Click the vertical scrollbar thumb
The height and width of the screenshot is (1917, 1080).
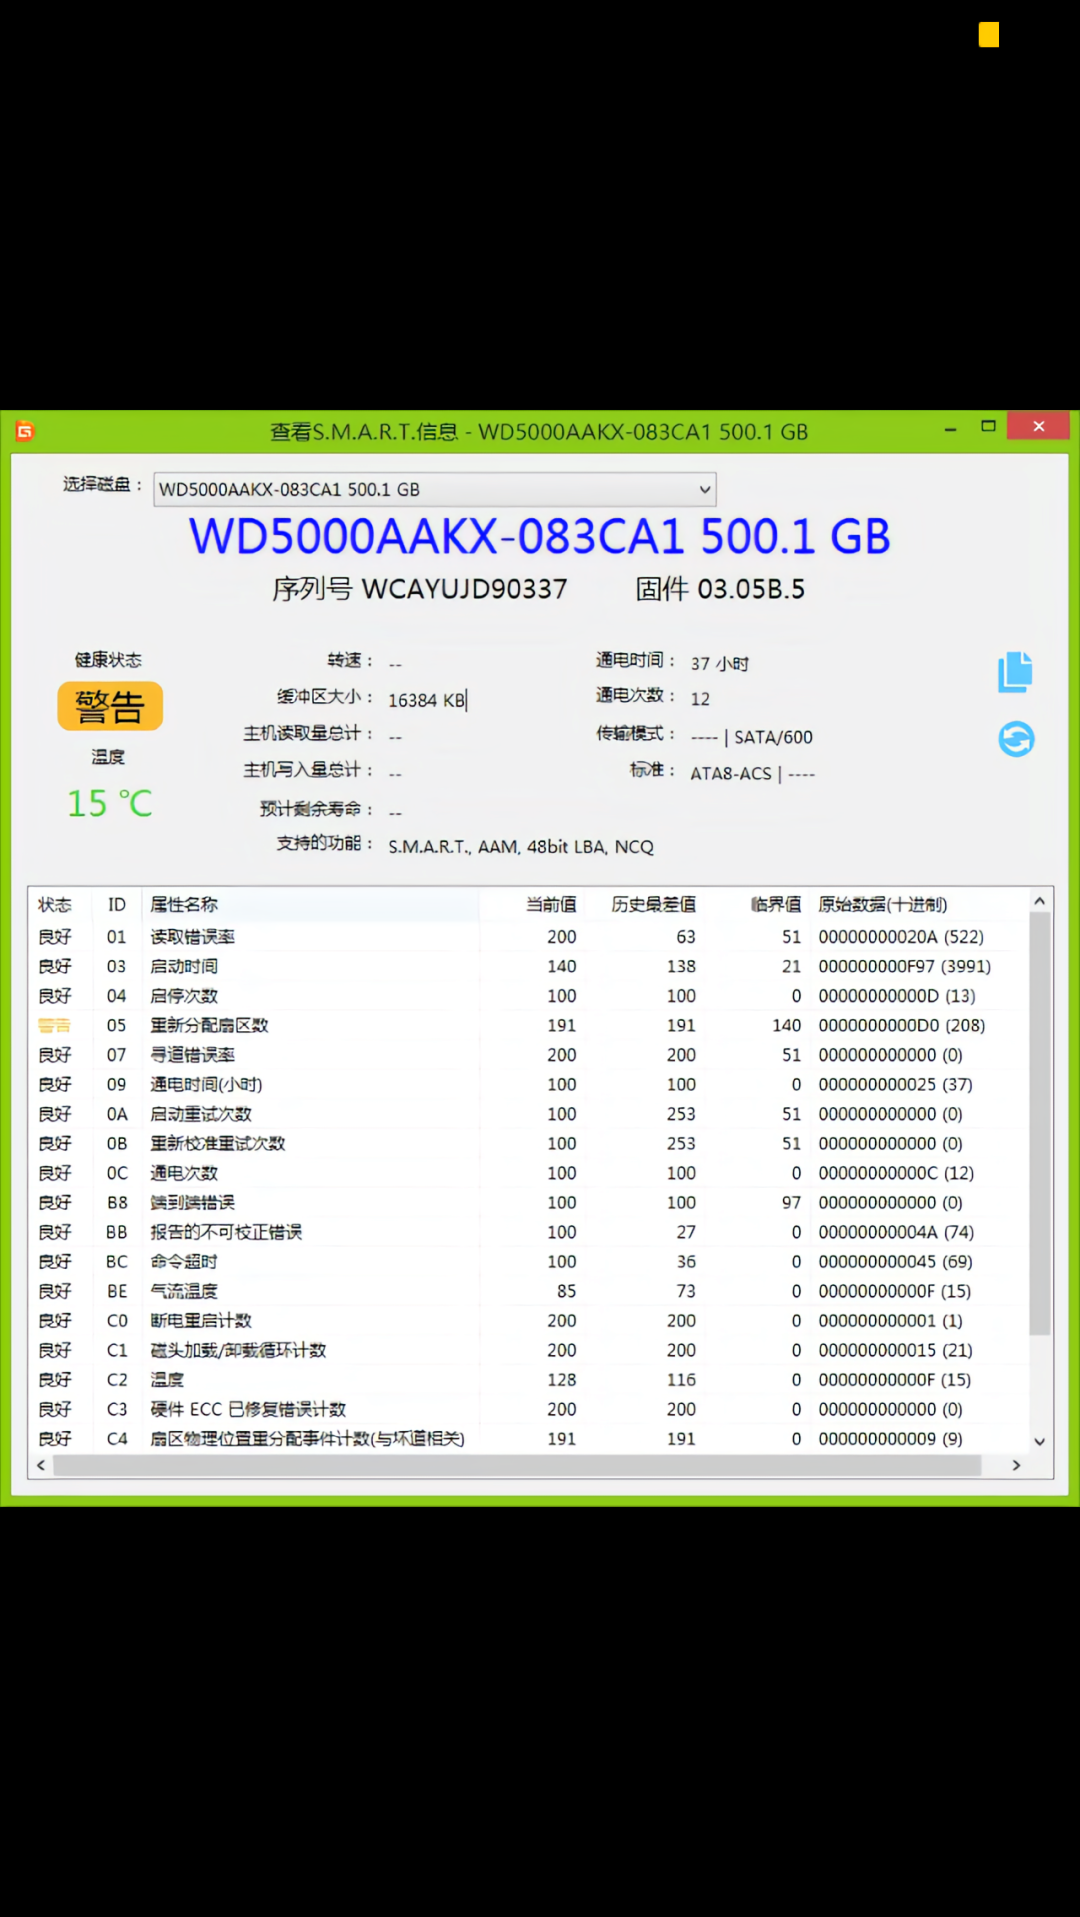point(1040,1123)
